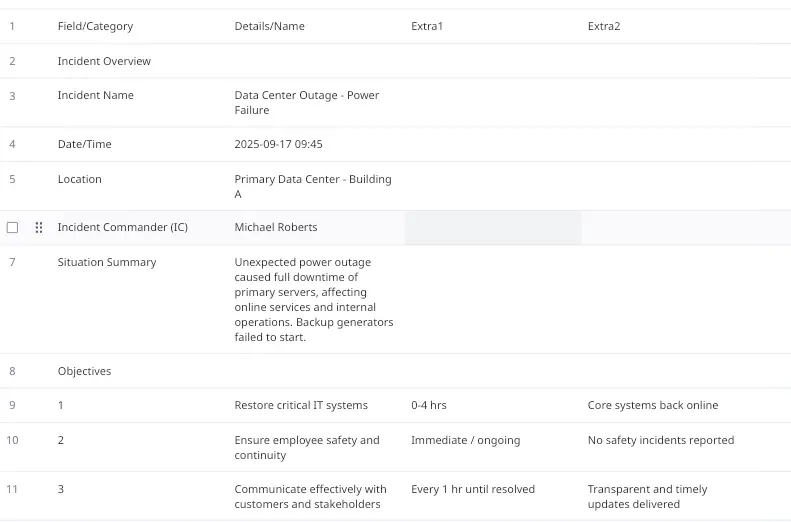791x522 pixels.
Task: Select the Incident Overview cell
Action: point(104,61)
